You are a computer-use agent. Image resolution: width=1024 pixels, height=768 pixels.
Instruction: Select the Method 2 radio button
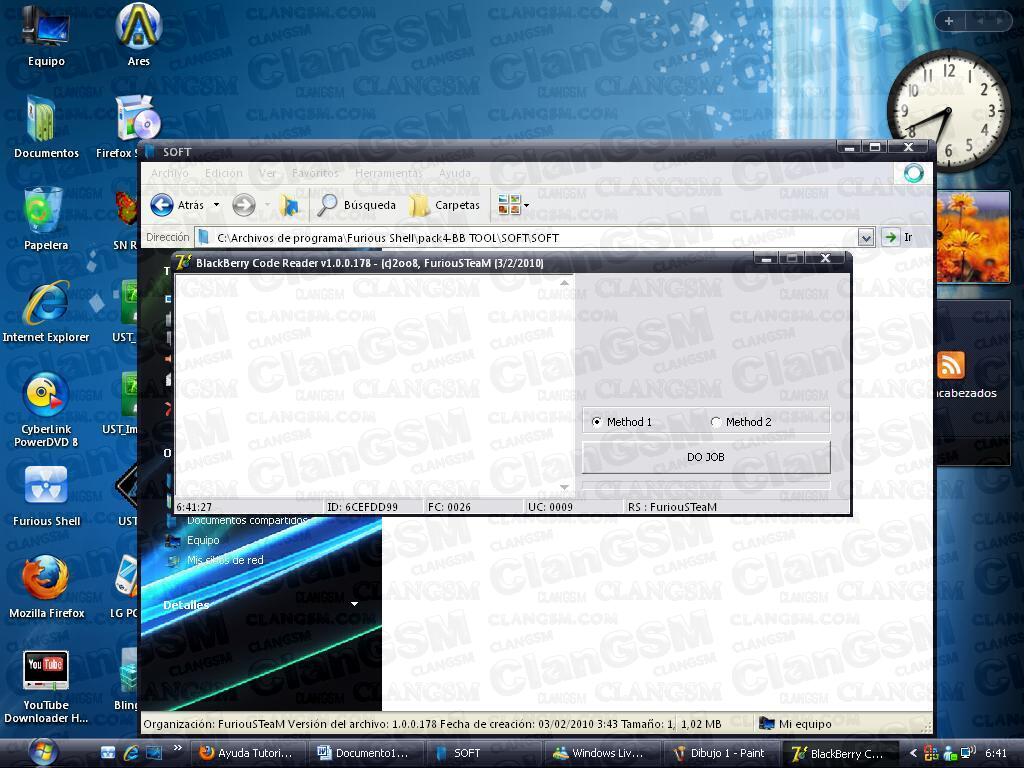(715, 422)
